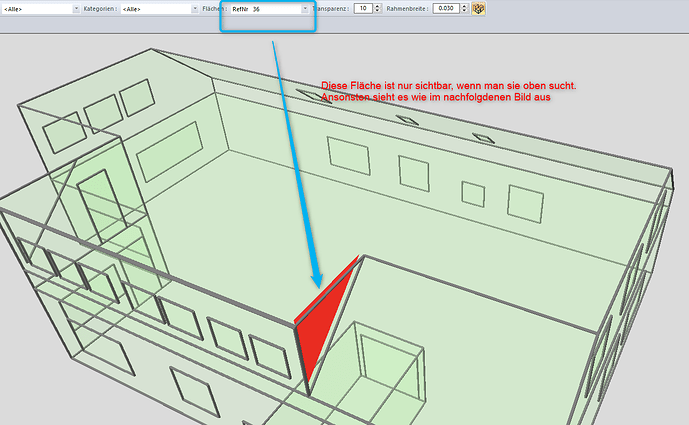Screen dimensions: 689x425
Task: Click the 3D cube view icon
Action: (479, 8)
